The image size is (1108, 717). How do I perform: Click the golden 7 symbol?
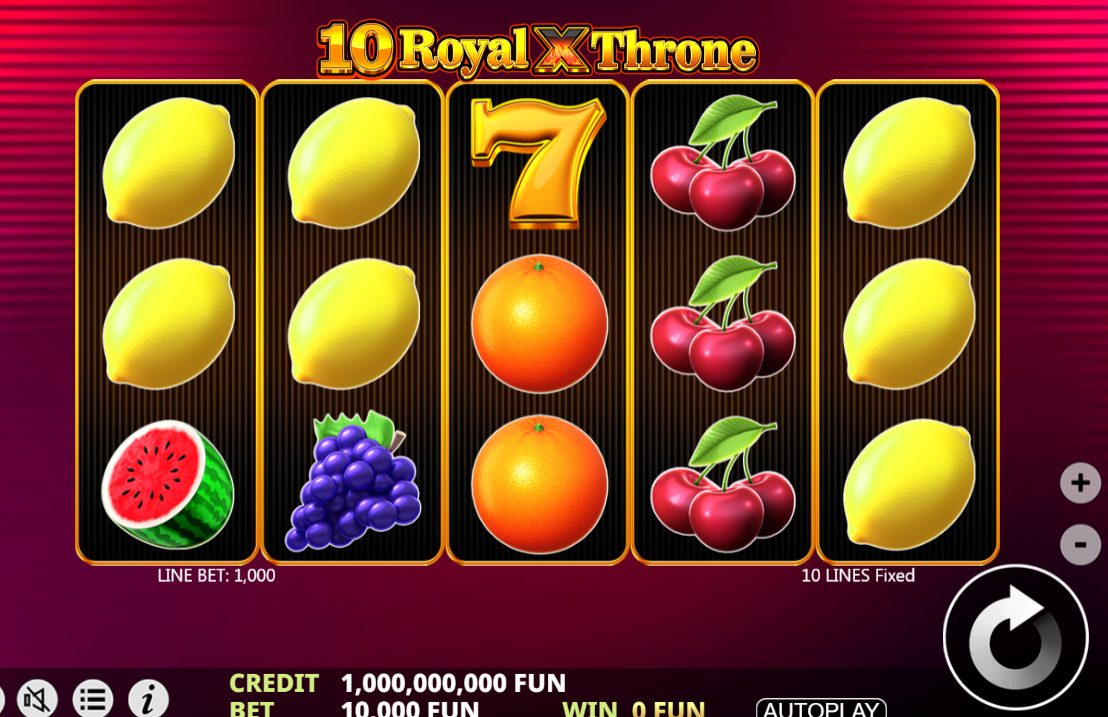point(538,163)
